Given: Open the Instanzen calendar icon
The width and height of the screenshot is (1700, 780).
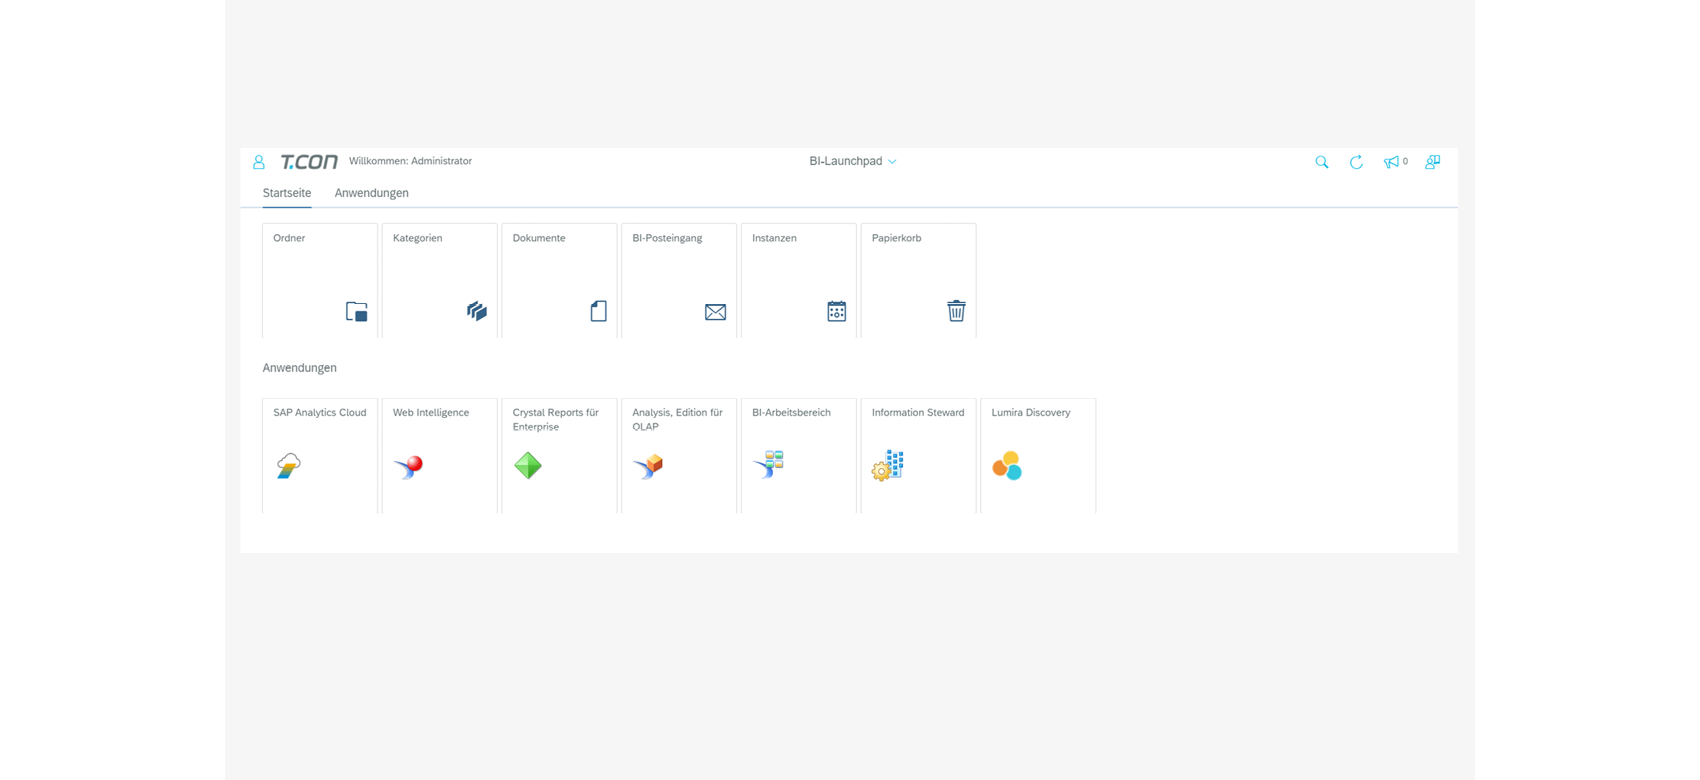Looking at the screenshot, I should click(837, 311).
